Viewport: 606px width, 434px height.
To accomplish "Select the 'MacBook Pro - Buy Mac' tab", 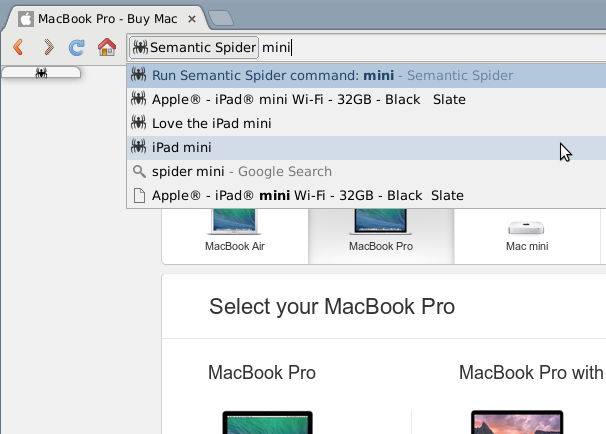I will [100, 18].
